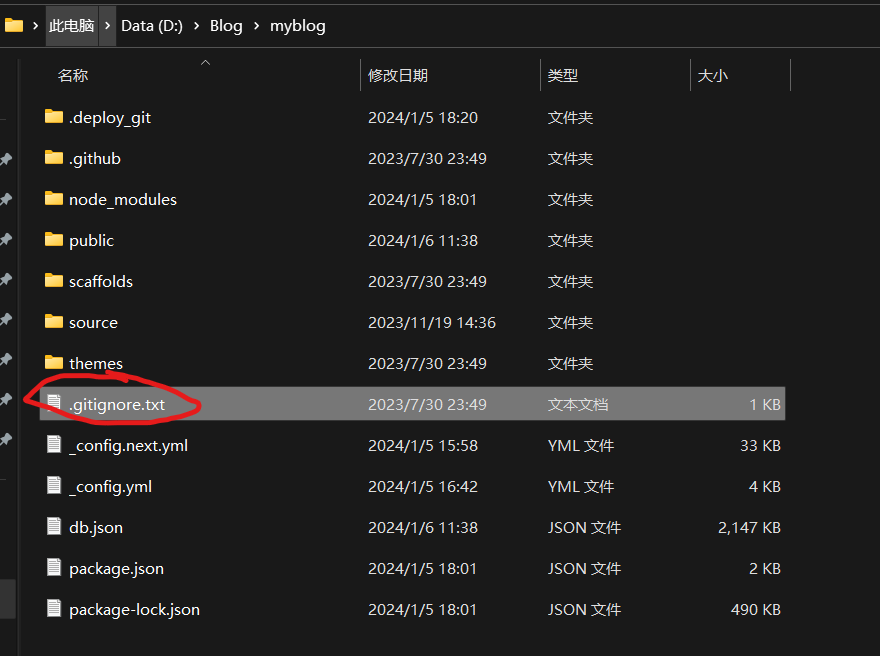Sort by 类型 column header
Screen dimensions: 880x656
click(x=563, y=76)
